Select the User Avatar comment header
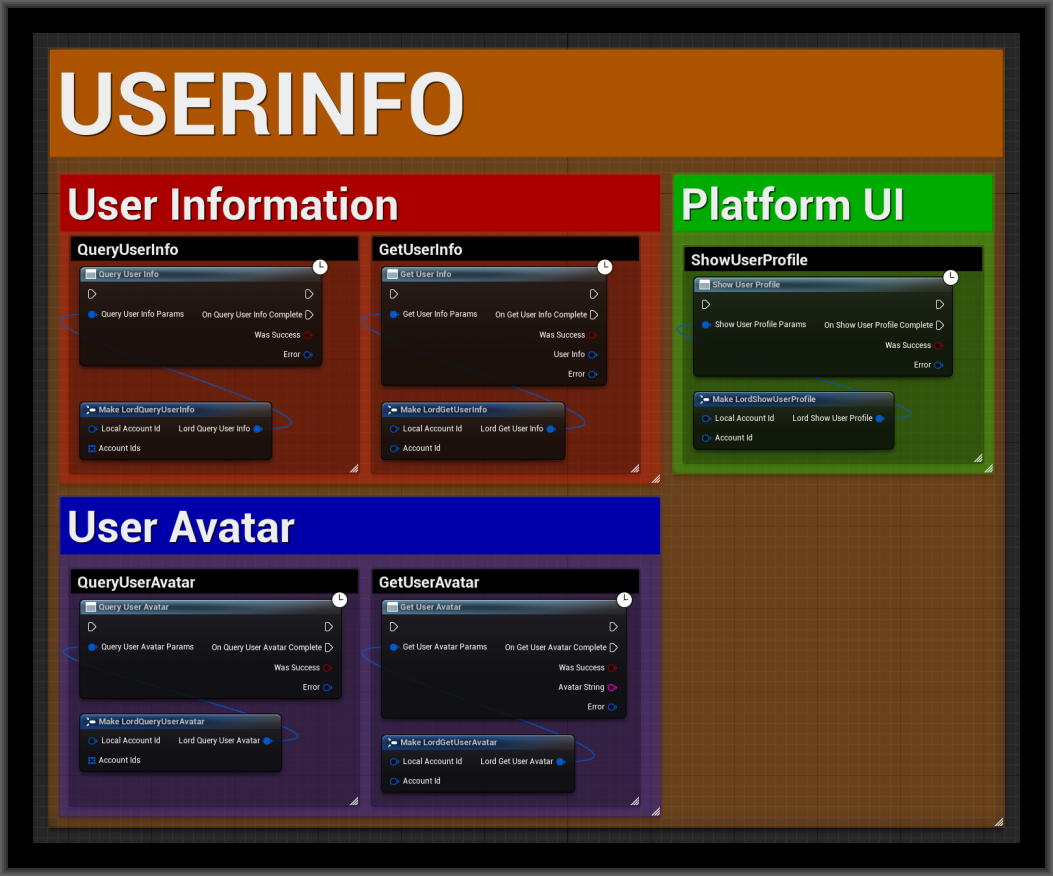 360,527
